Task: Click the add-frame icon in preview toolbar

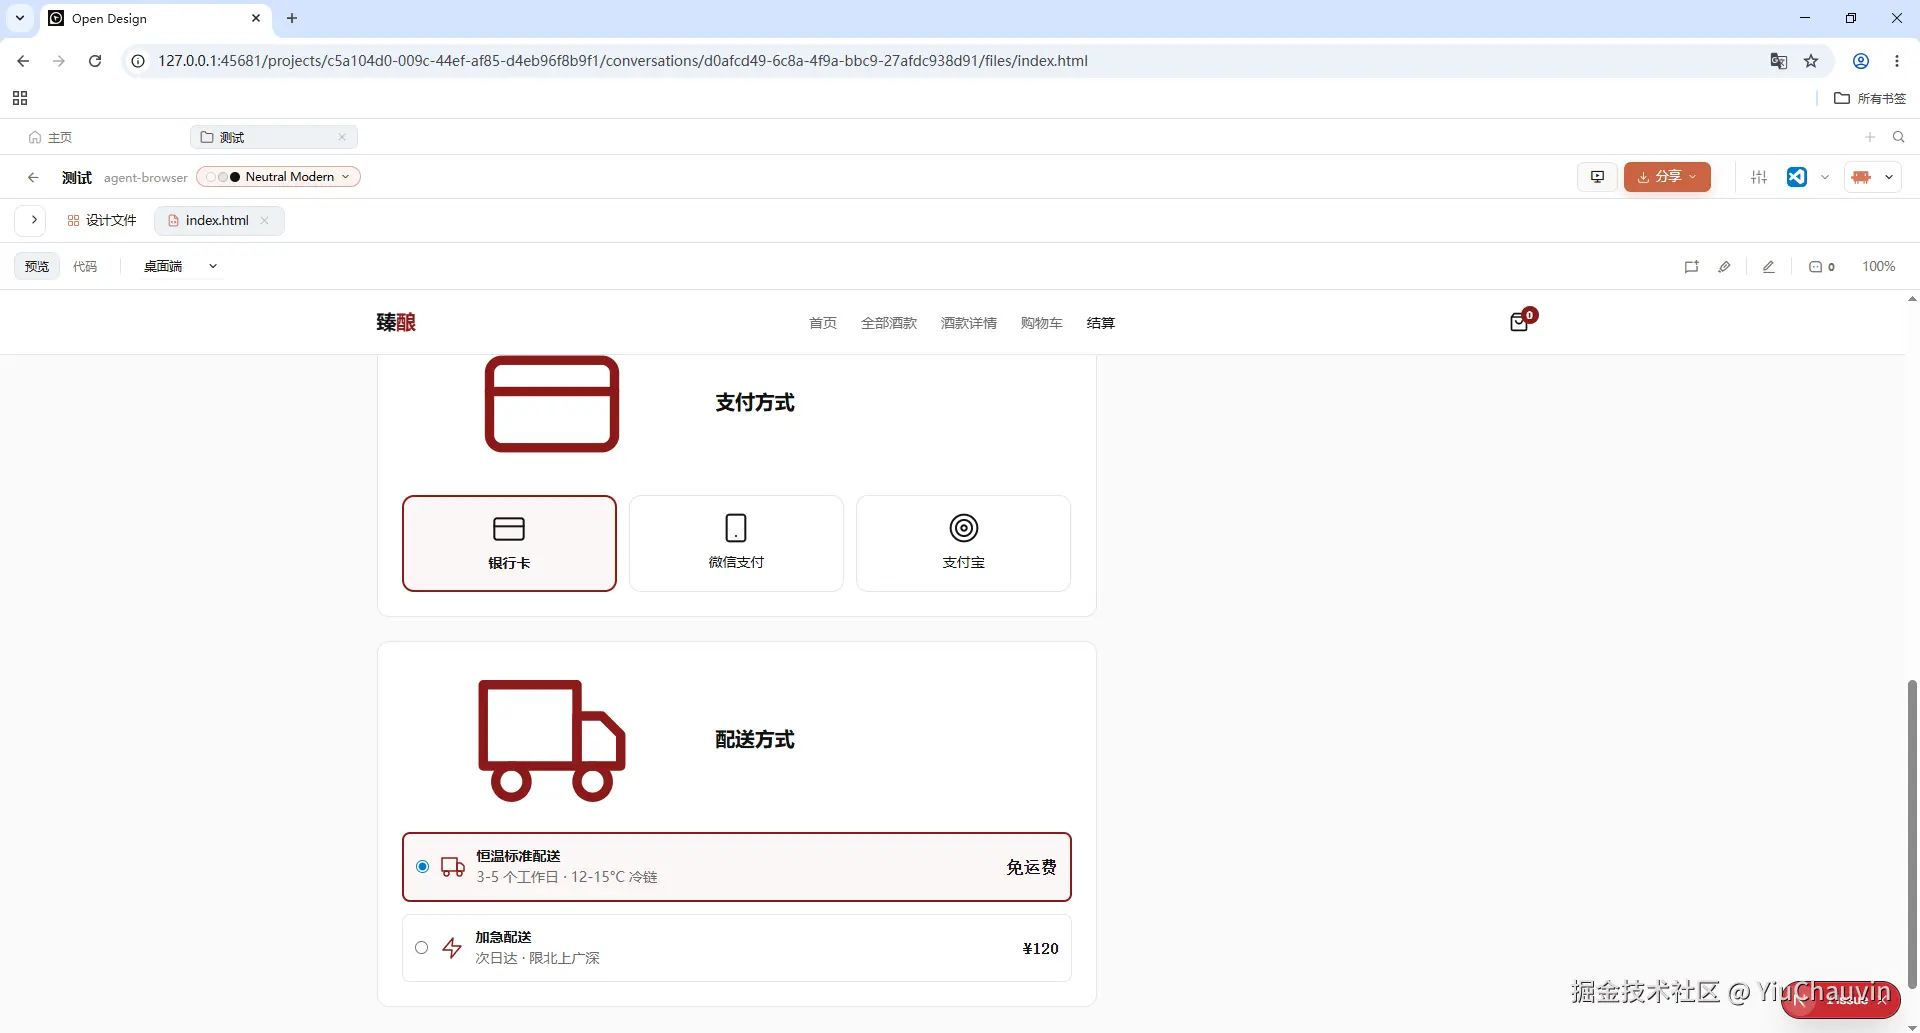Action: (x=1691, y=267)
